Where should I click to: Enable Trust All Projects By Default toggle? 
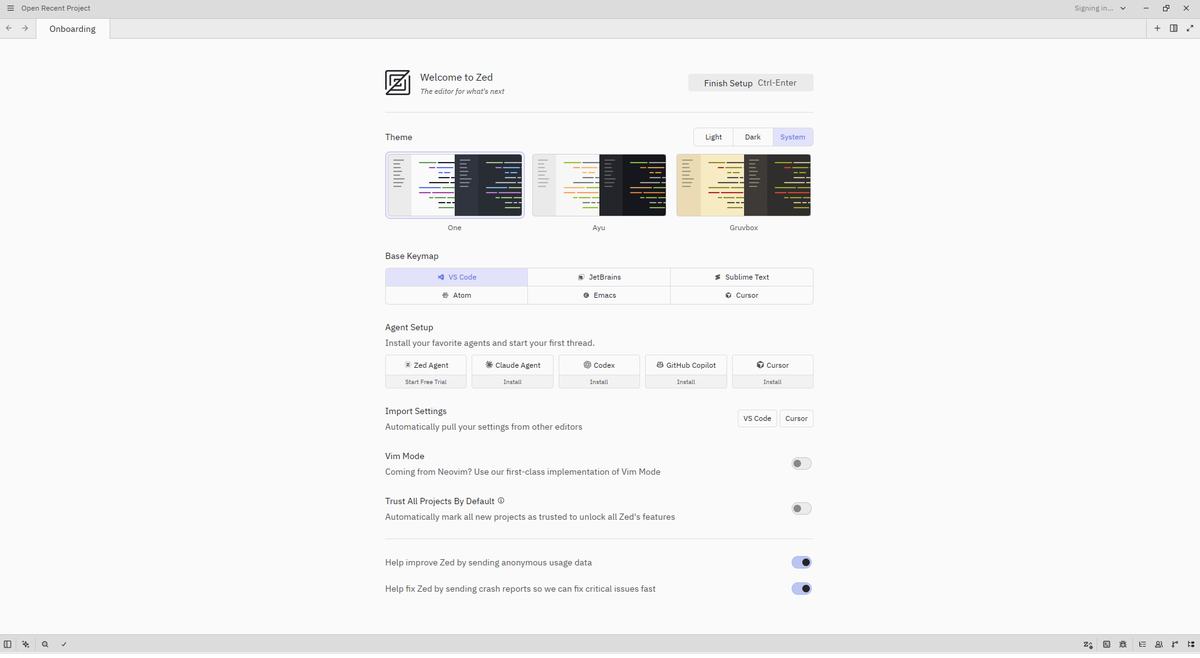click(801, 508)
